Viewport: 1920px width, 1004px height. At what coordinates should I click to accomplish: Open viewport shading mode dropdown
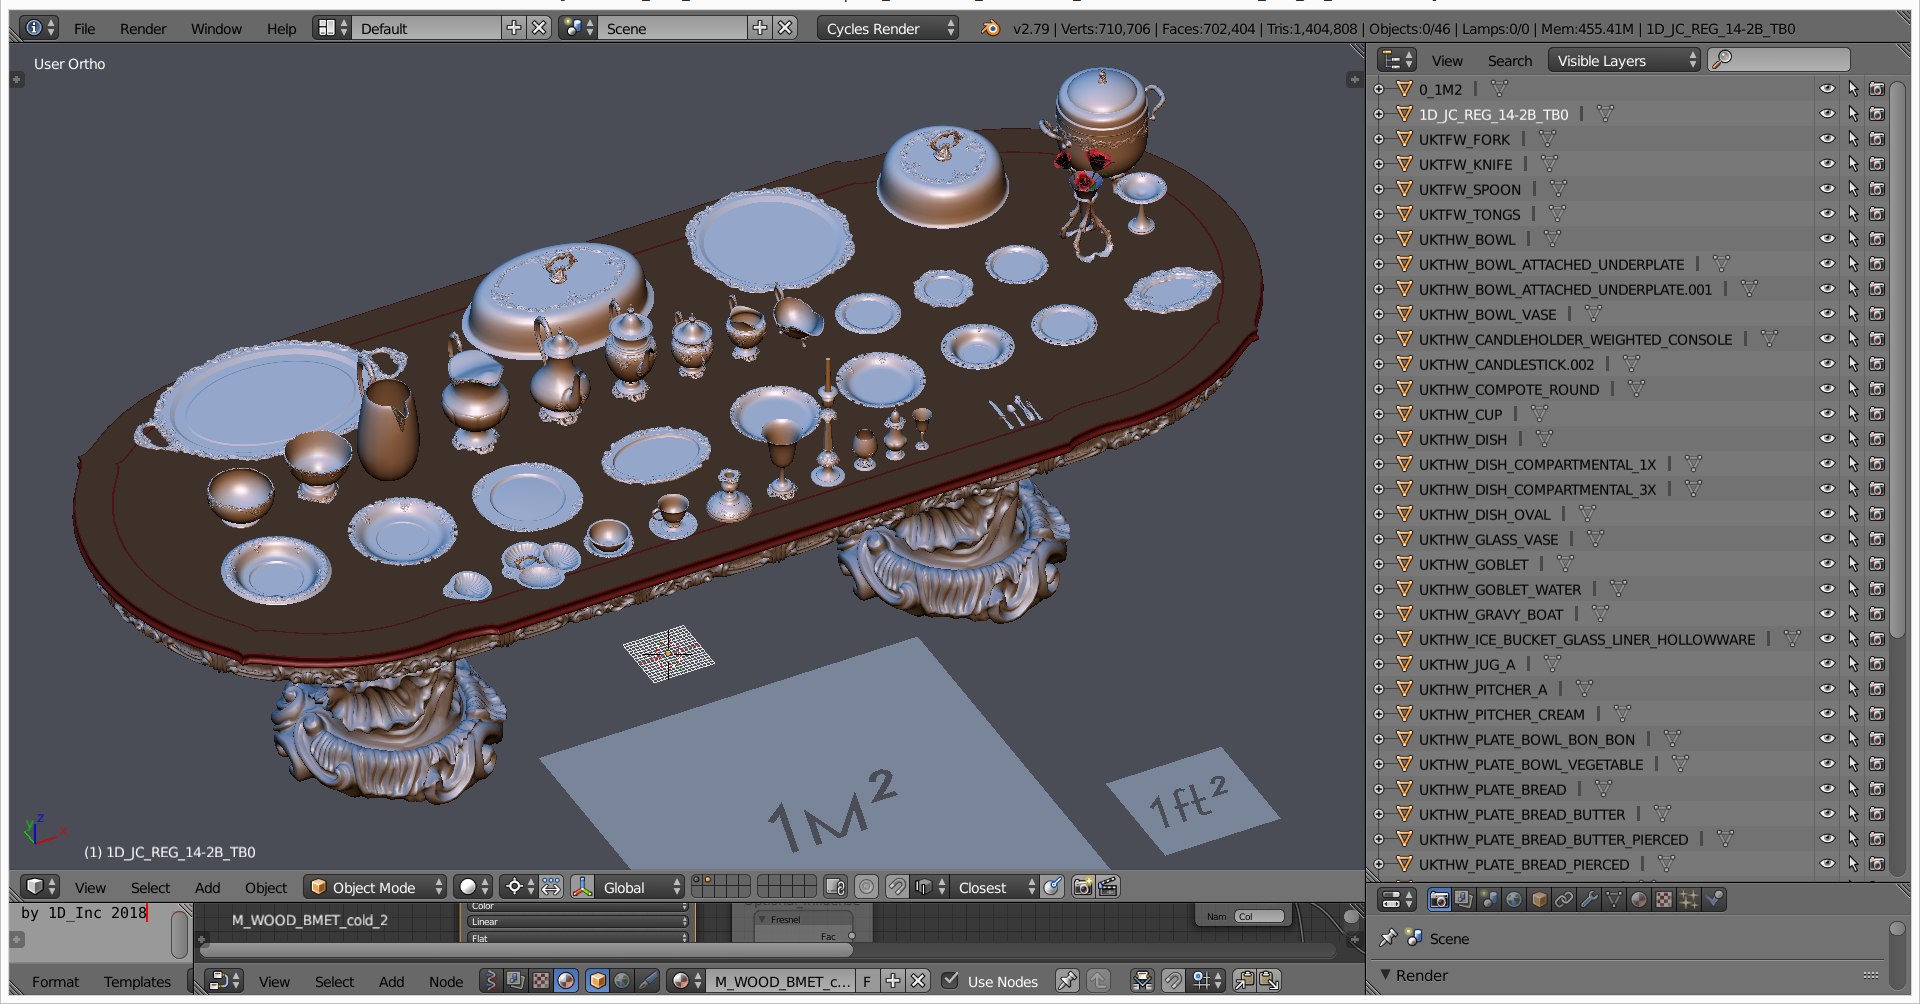pos(474,887)
